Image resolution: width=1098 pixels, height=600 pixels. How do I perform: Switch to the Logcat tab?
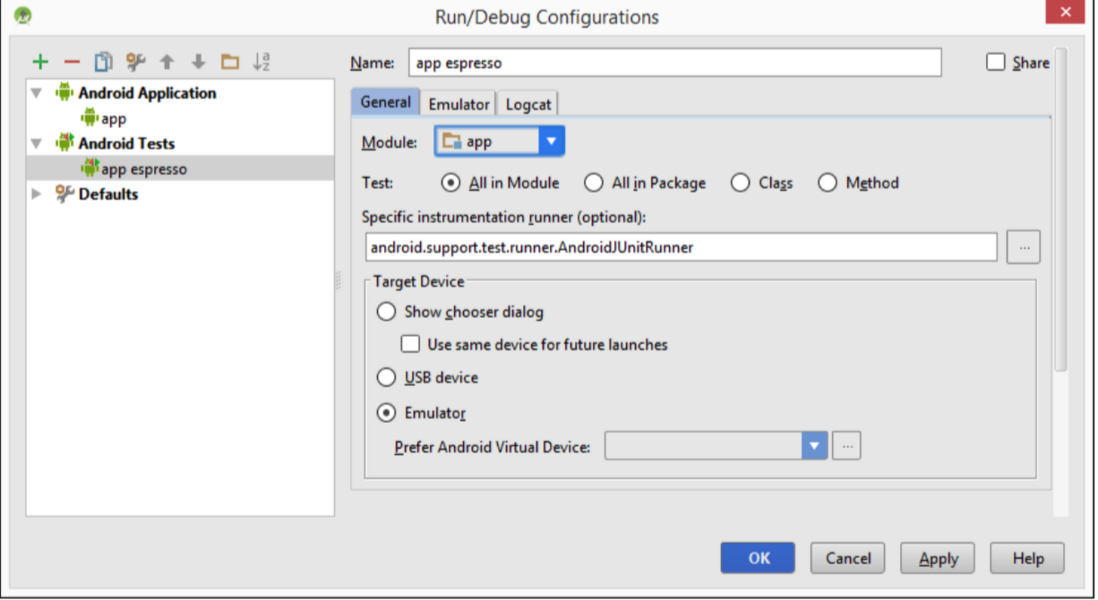pyautogui.click(x=528, y=104)
